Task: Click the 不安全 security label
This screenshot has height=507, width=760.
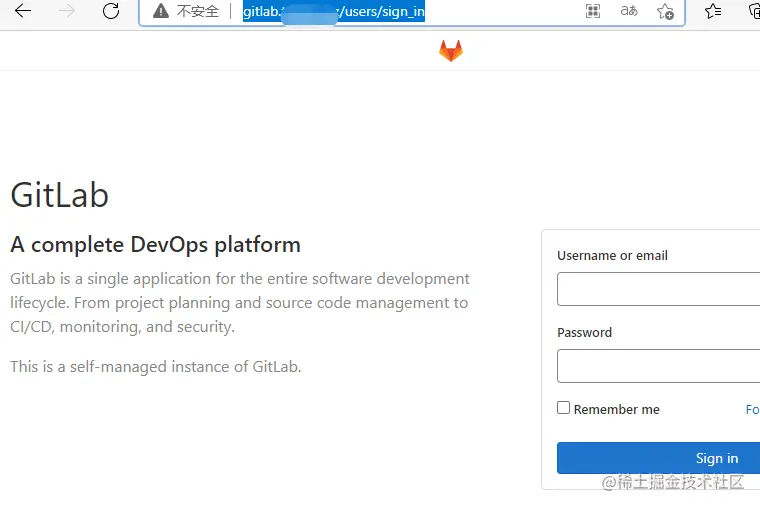Action: [198, 11]
